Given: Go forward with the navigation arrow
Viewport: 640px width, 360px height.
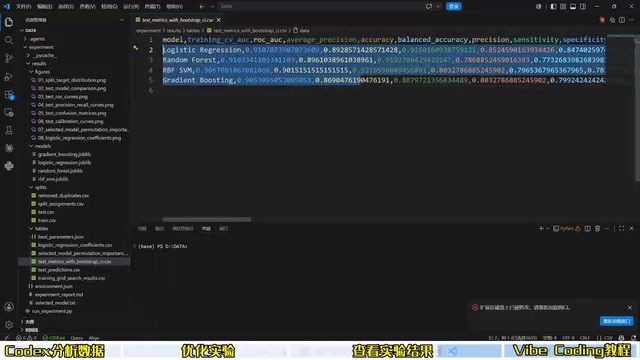Looking at the screenshot, I should coord(211,7).
